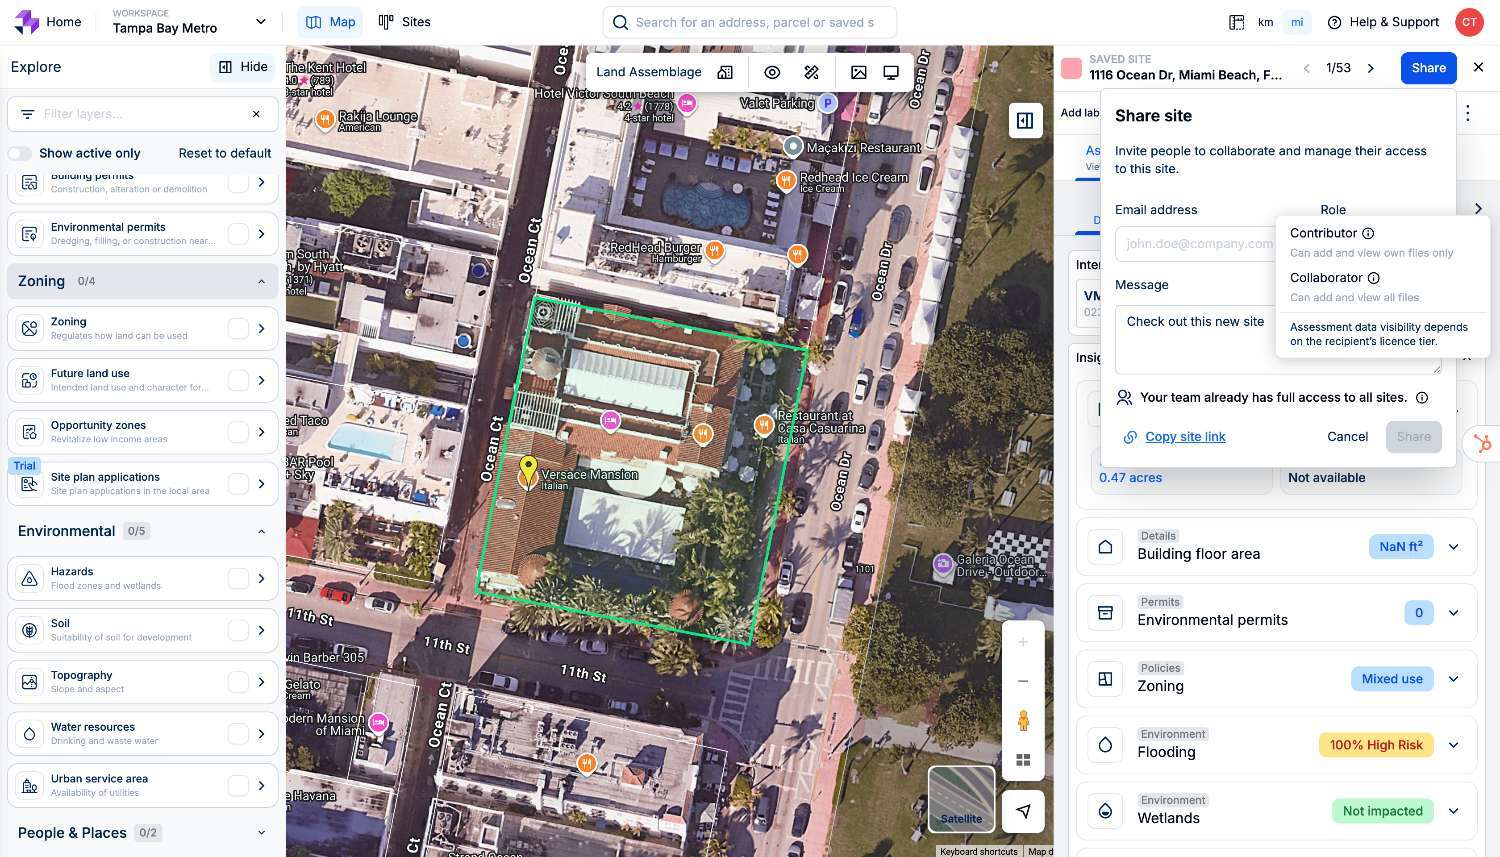Click the locate me arrow icon
This screenshot has height=857, width=1500.
pos(1023,811)
